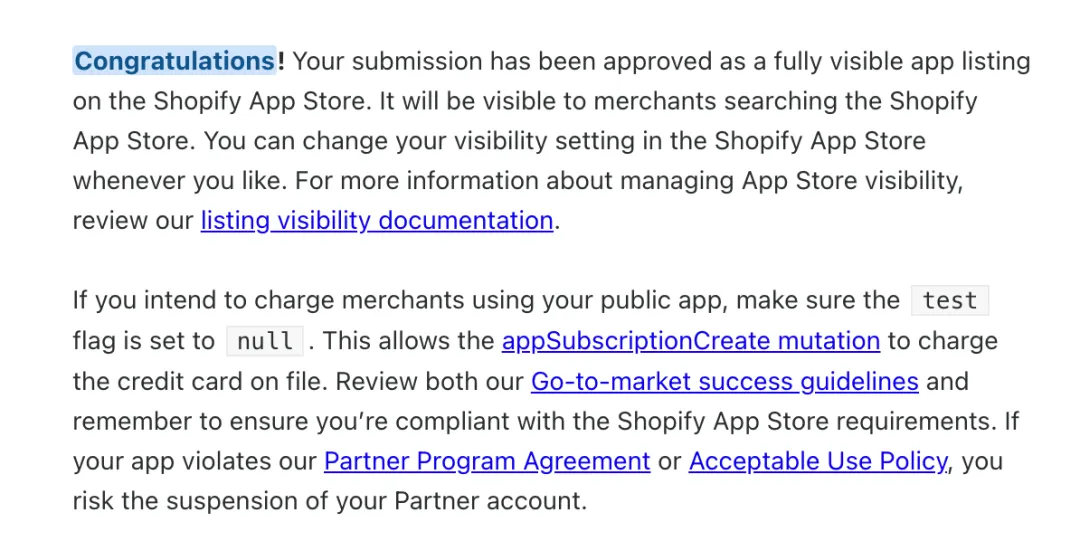
Task: Open the Go-to-market success guidelines link
Action: pos(724,381)
